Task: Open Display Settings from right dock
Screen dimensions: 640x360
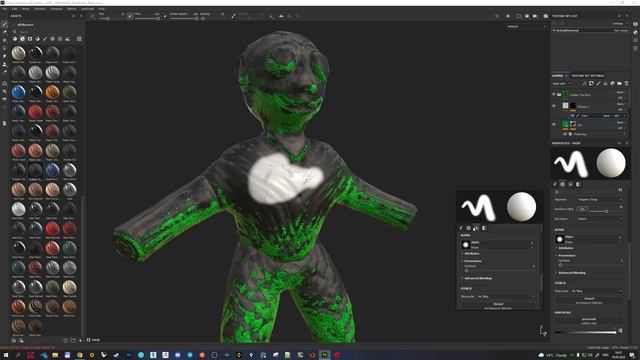Action: point(636,24)
